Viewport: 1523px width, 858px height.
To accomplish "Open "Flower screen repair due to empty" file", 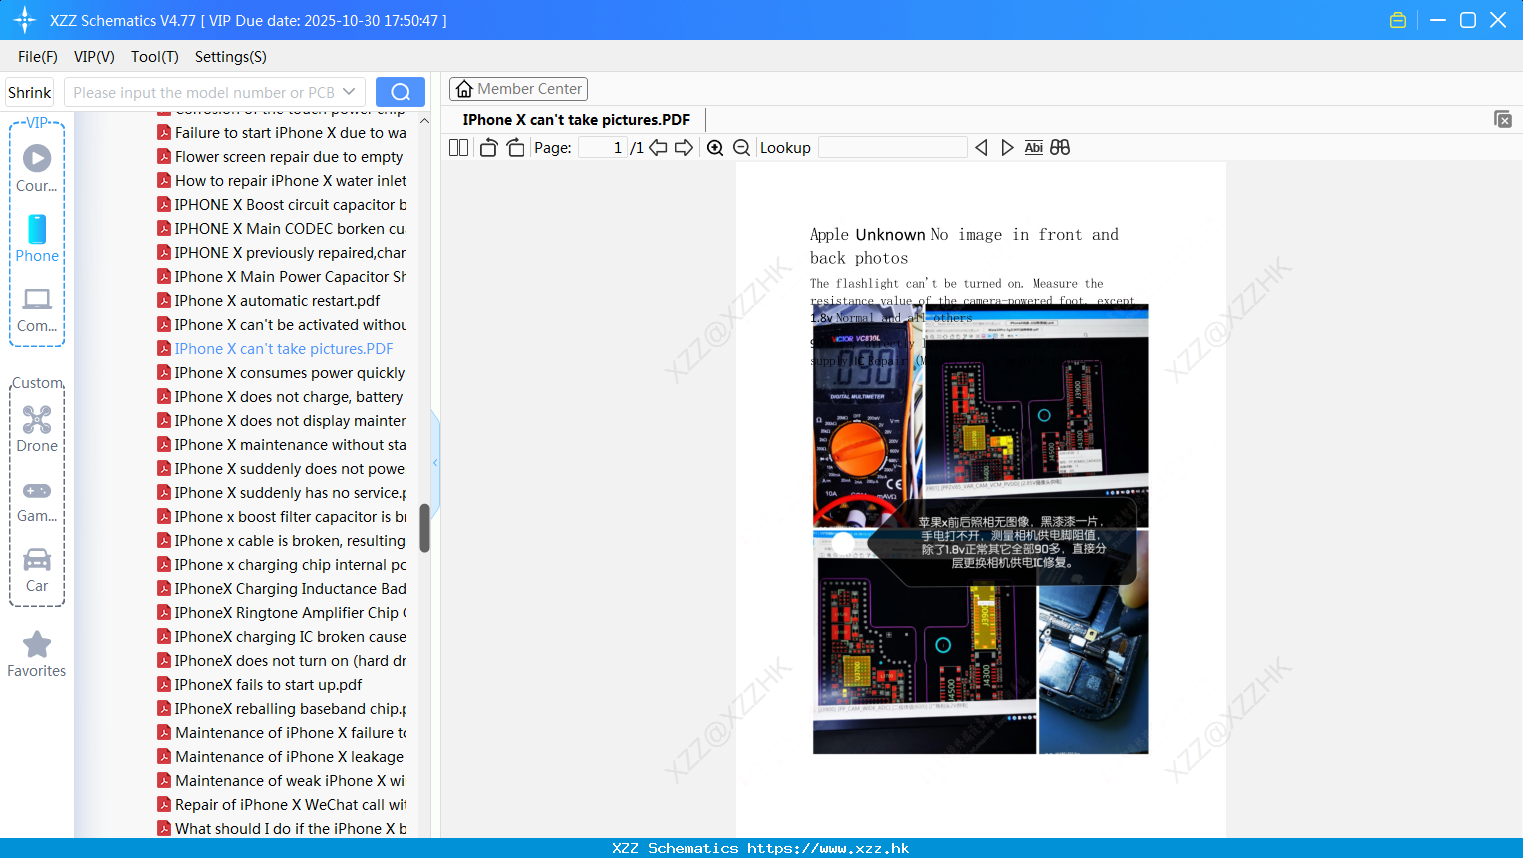I will [x=281, y=157].
